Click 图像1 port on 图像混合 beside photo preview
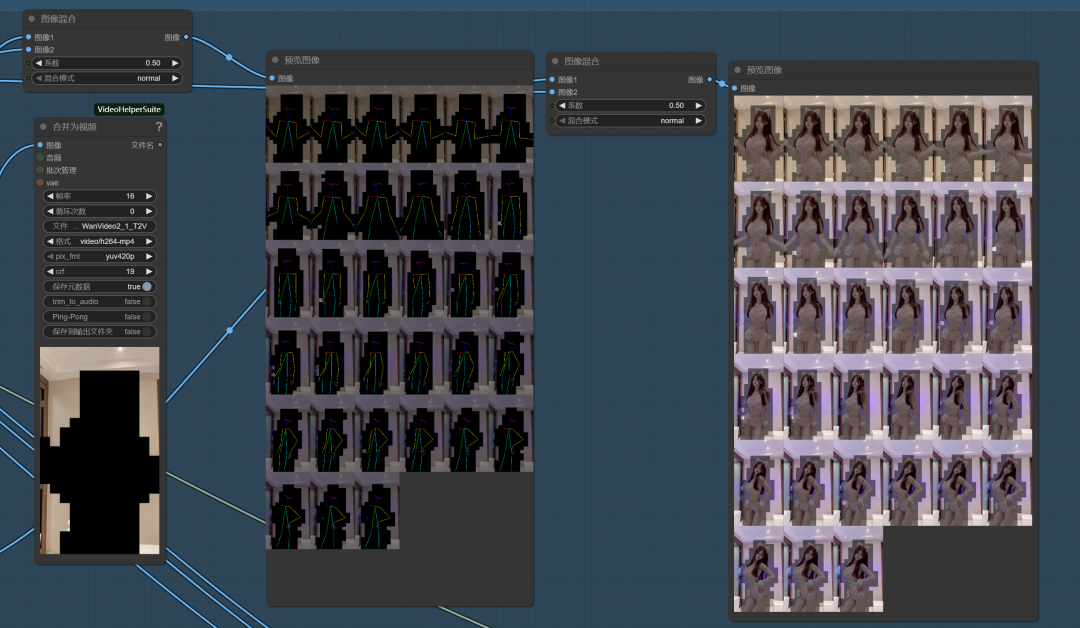Viewport: 1080px width, 628px height. [552, 80]
